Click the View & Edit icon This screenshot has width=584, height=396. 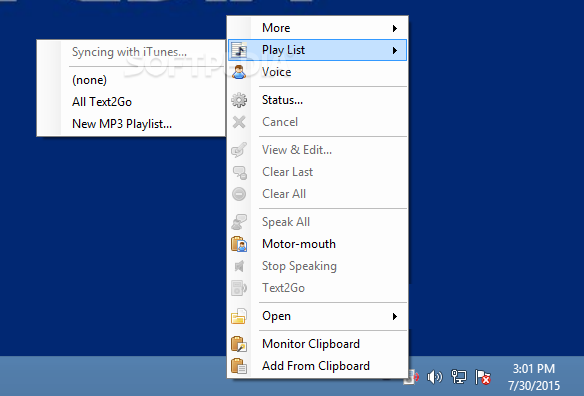click(x=239, y=150)
